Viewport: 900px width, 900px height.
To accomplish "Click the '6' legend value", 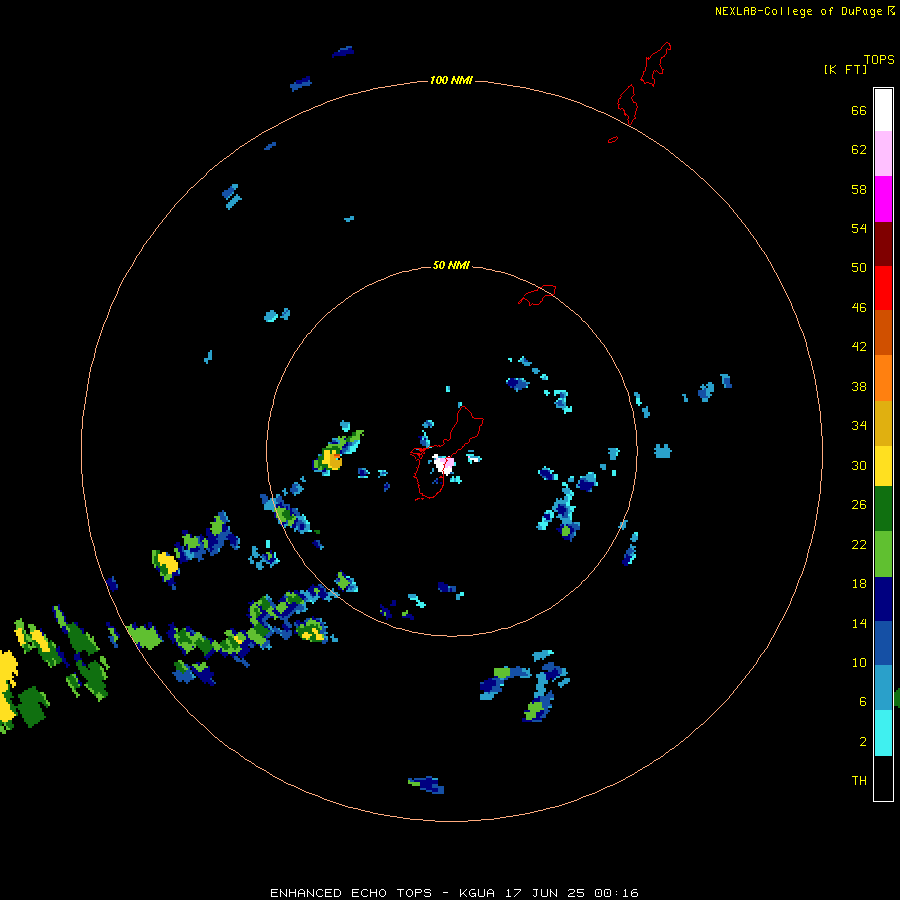I will 863,701.
